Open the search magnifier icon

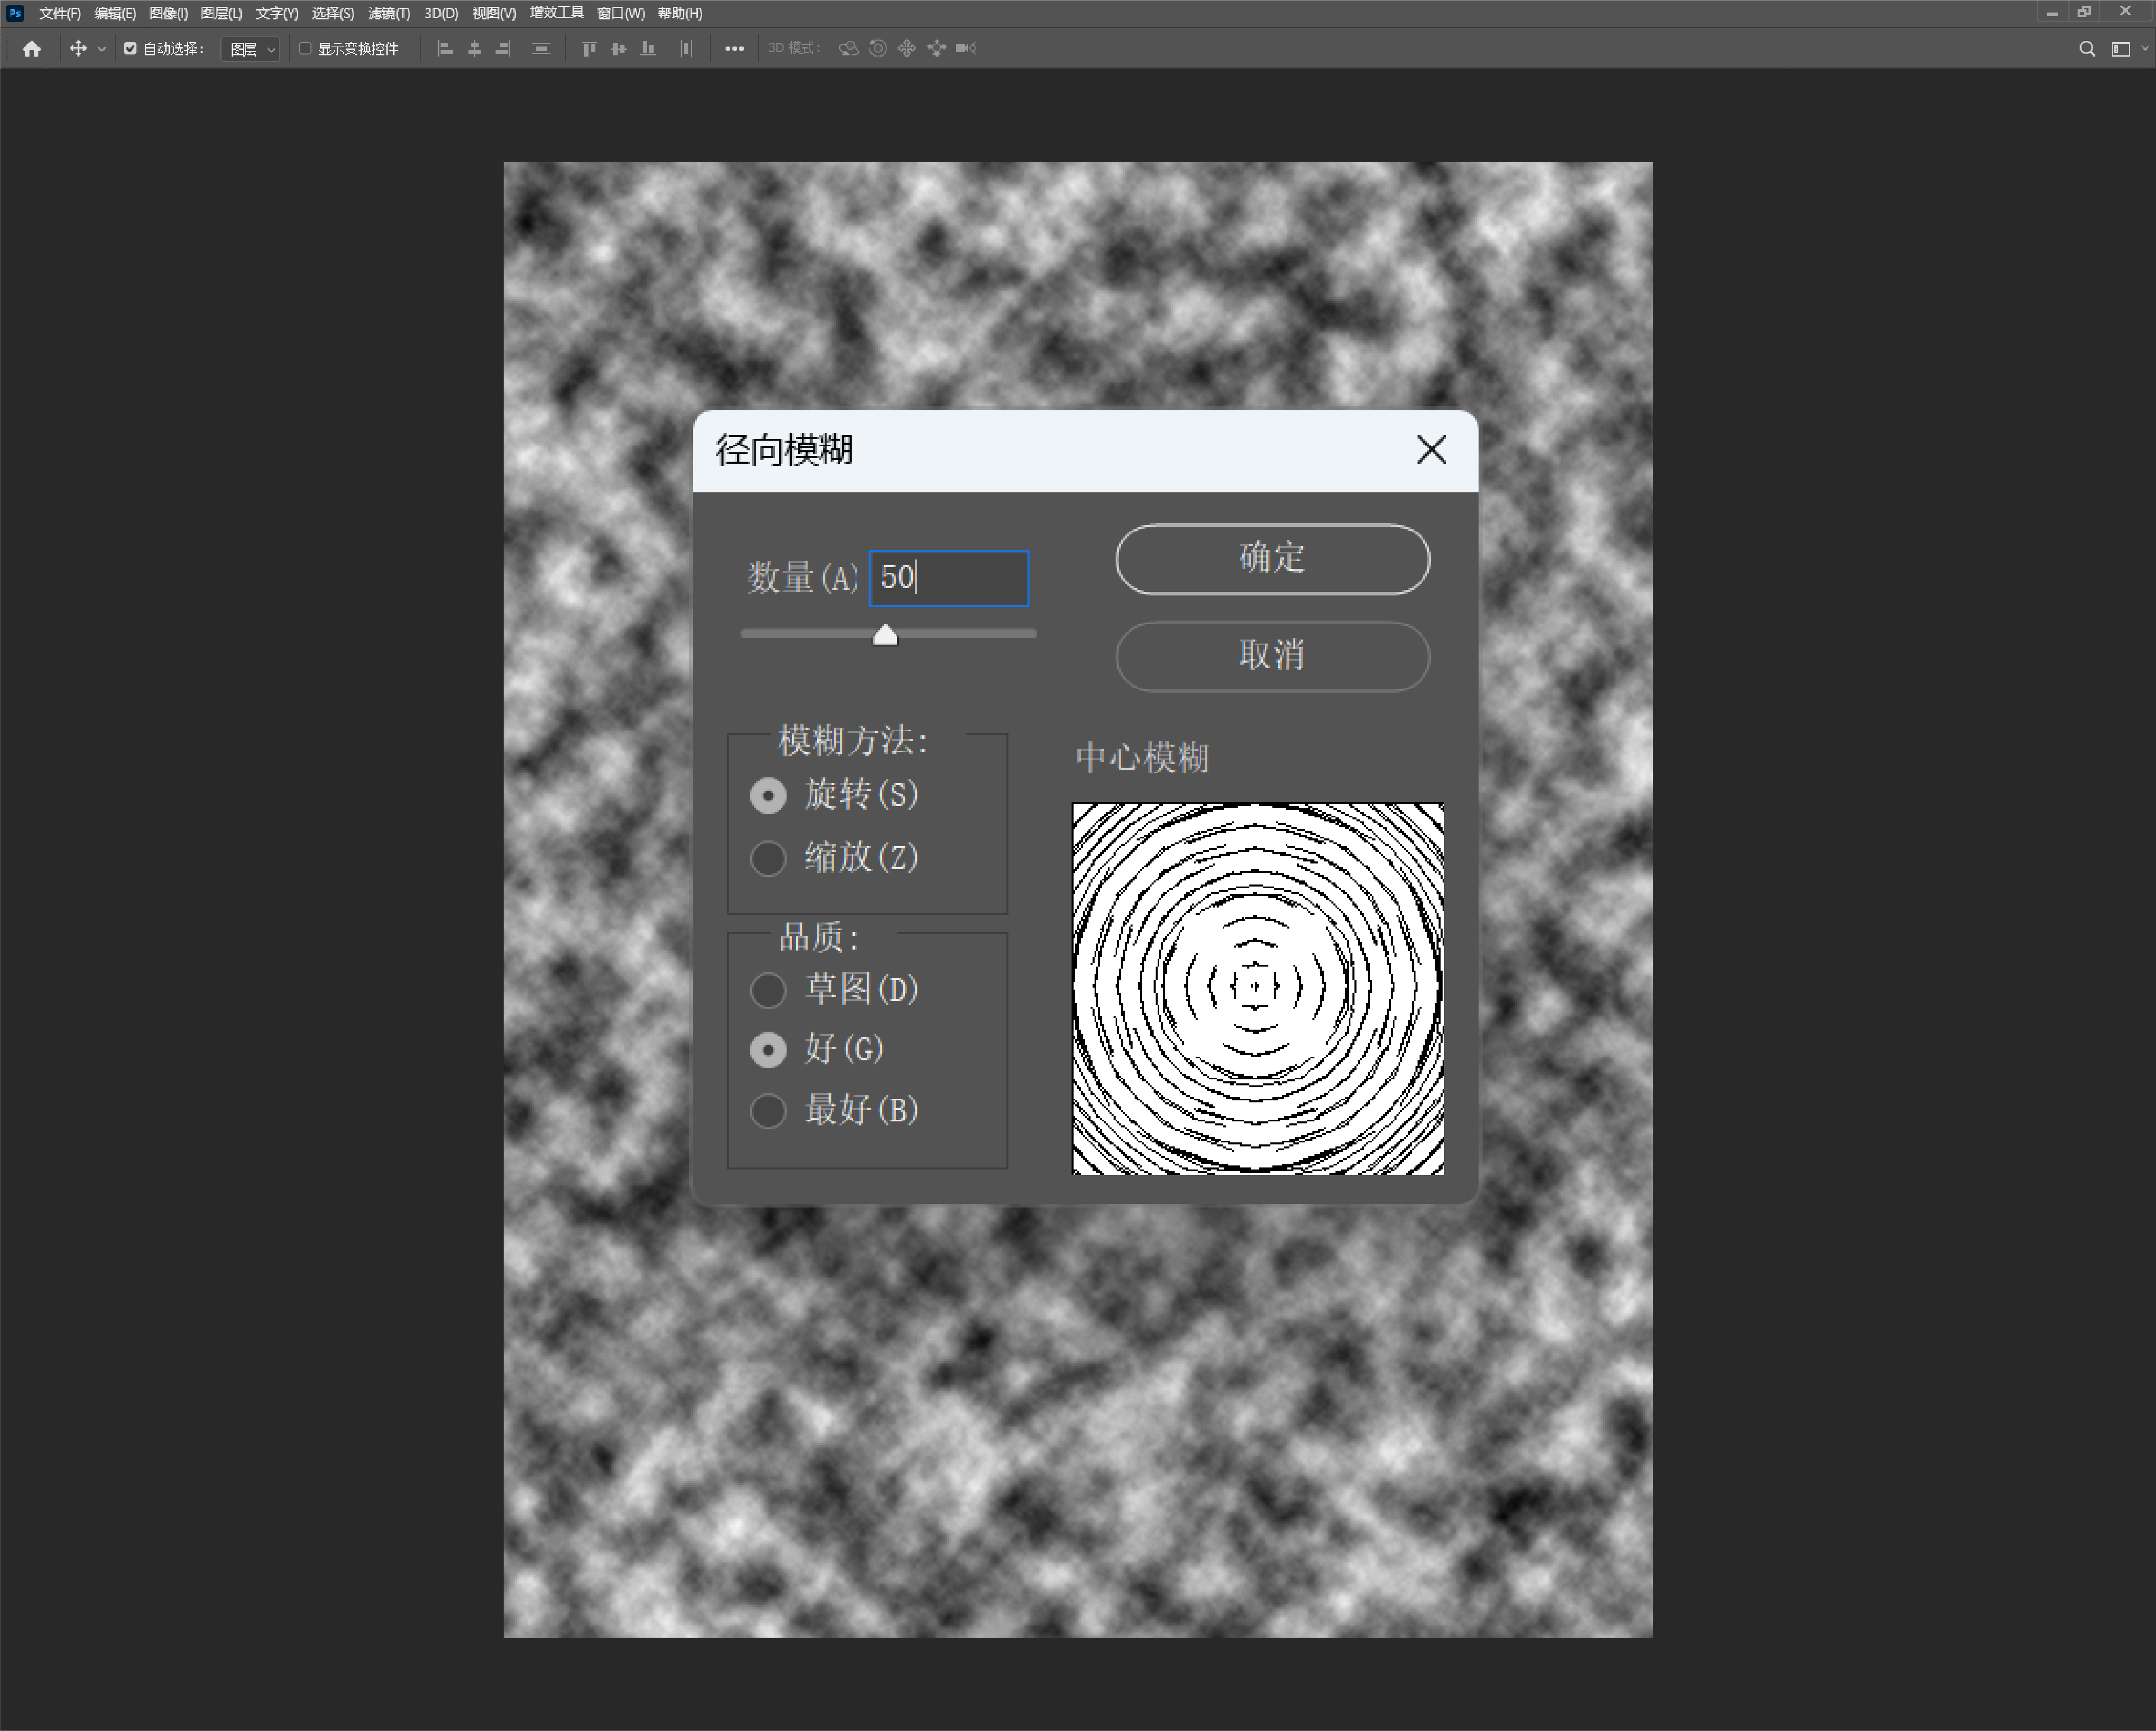click(2087, 48)
